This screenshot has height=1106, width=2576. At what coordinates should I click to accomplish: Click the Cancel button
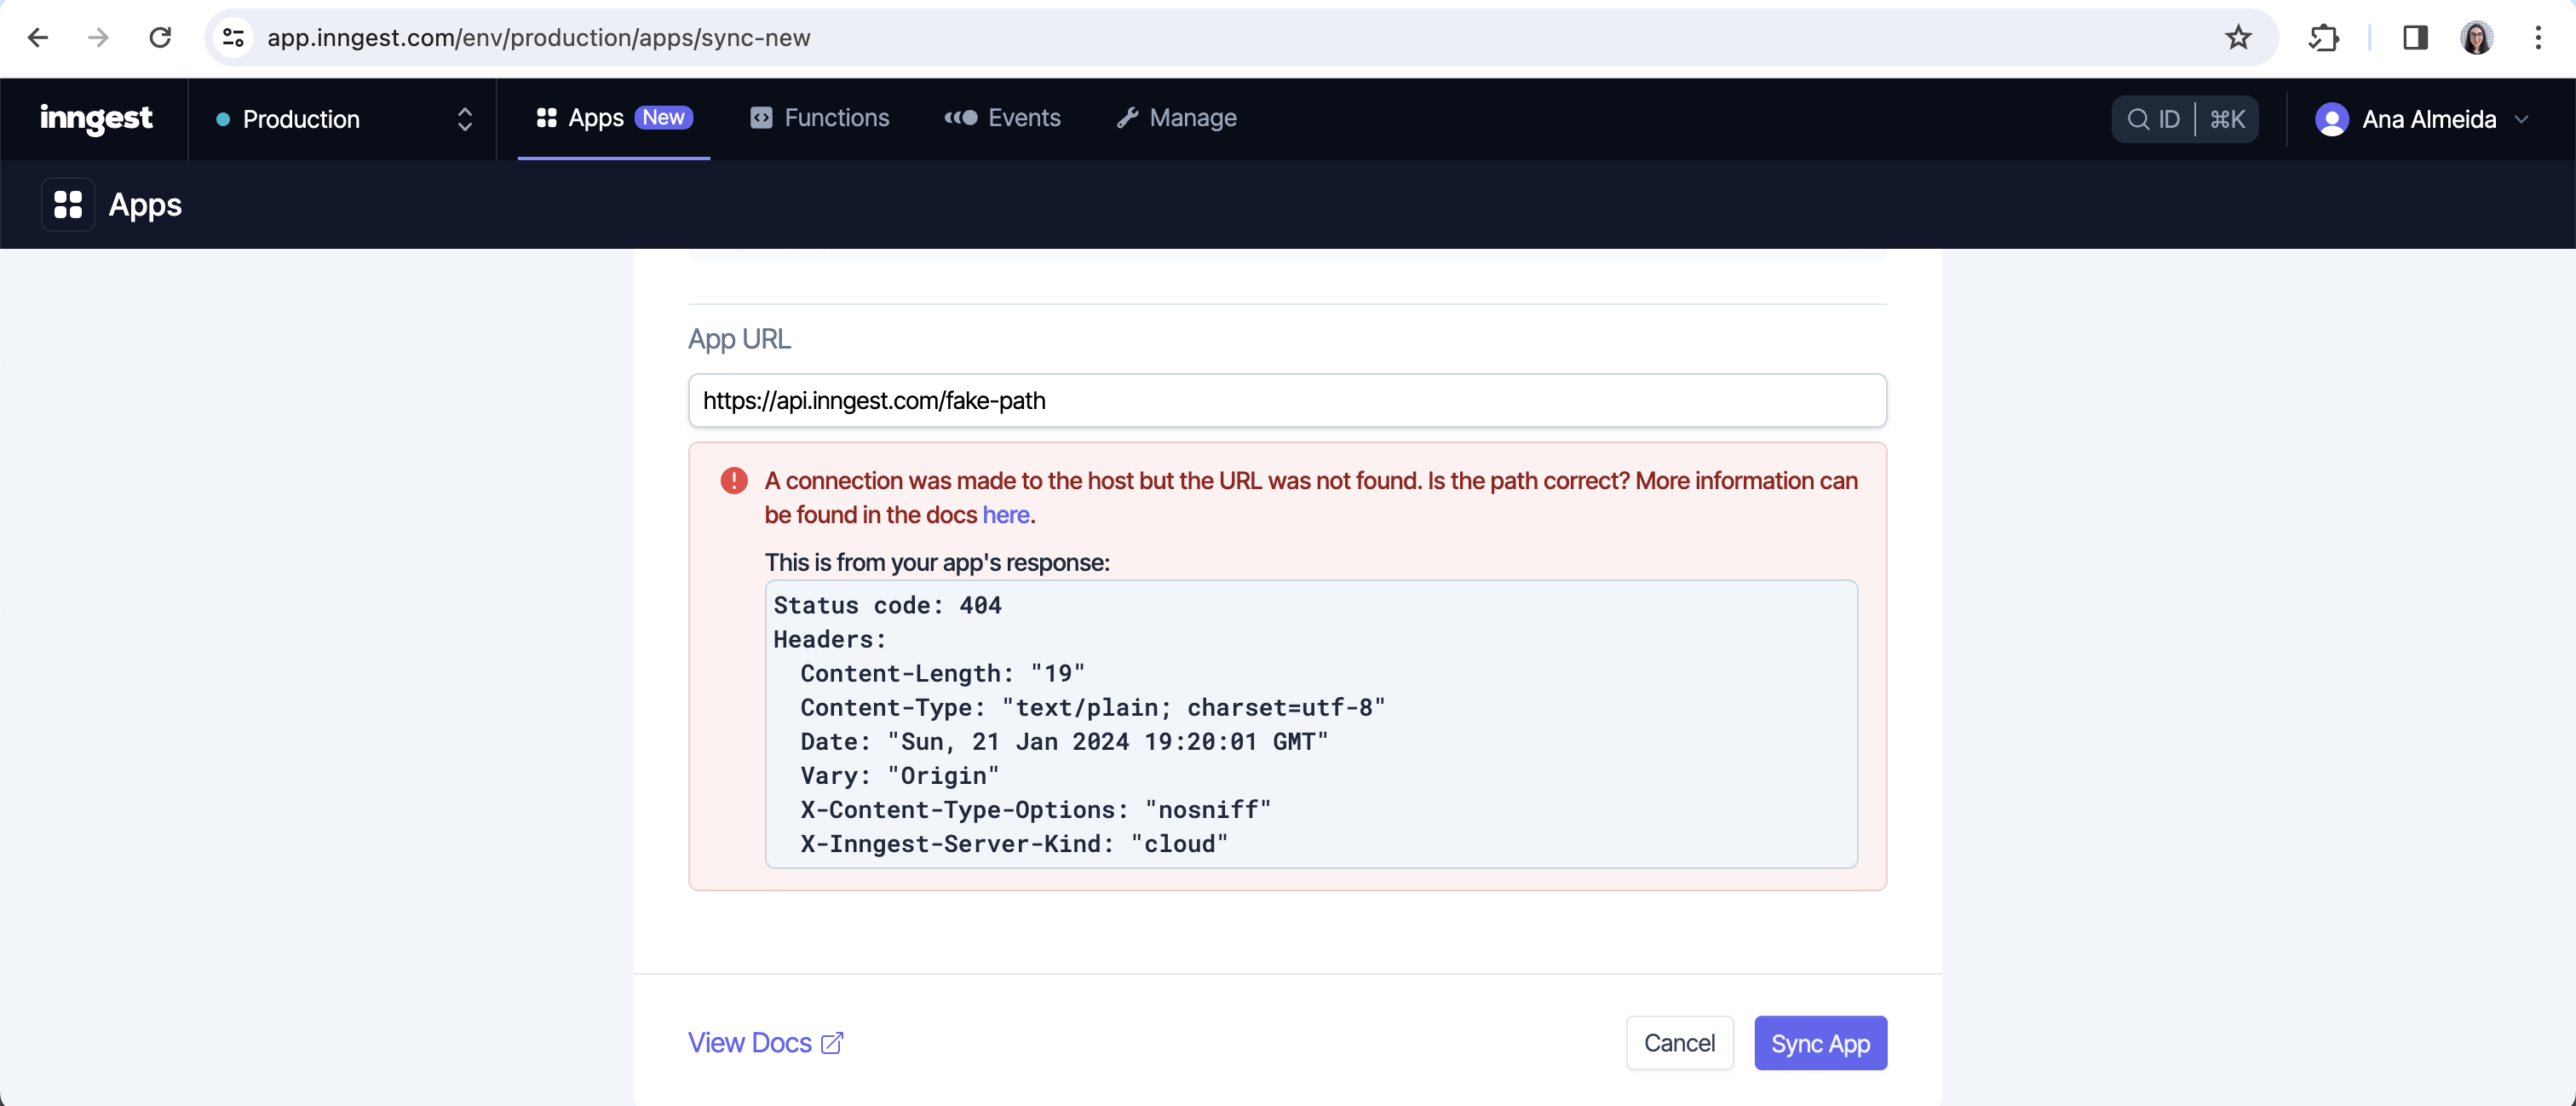tap(1679, 1042)
